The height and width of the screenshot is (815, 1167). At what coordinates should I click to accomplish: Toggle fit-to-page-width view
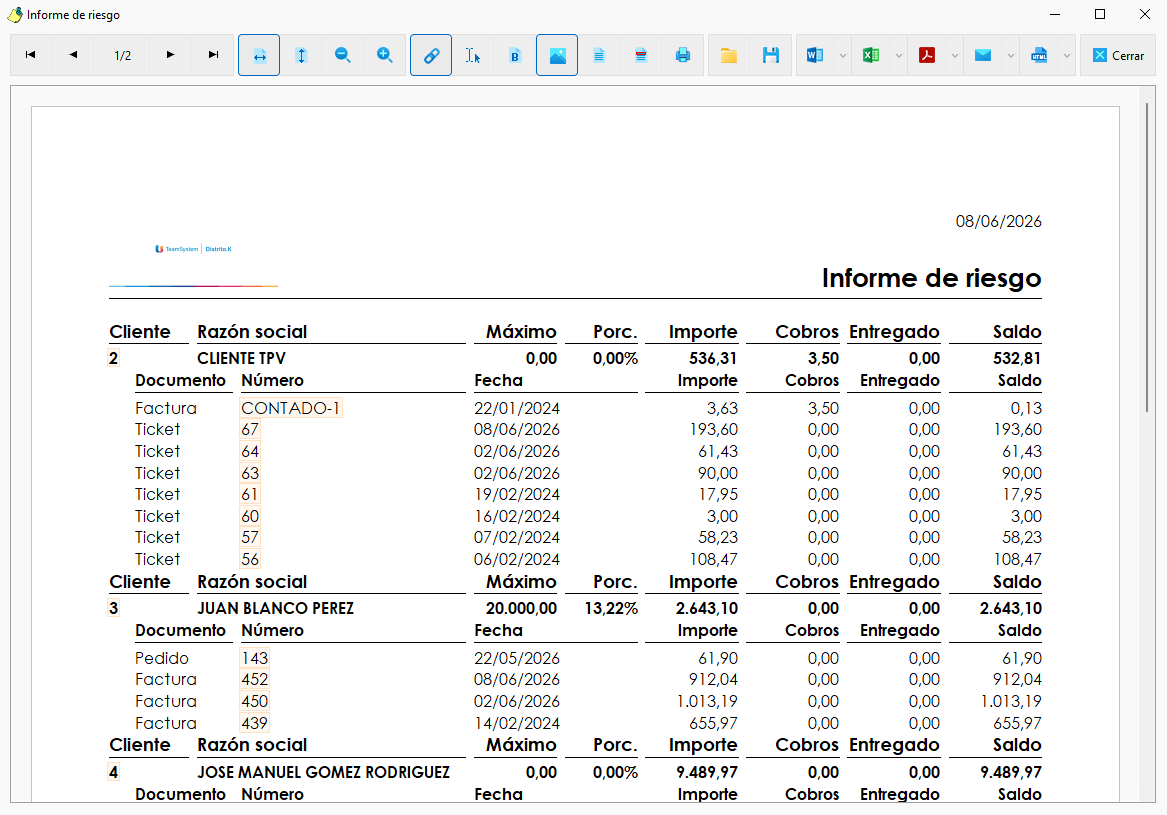tap(259, 55)
